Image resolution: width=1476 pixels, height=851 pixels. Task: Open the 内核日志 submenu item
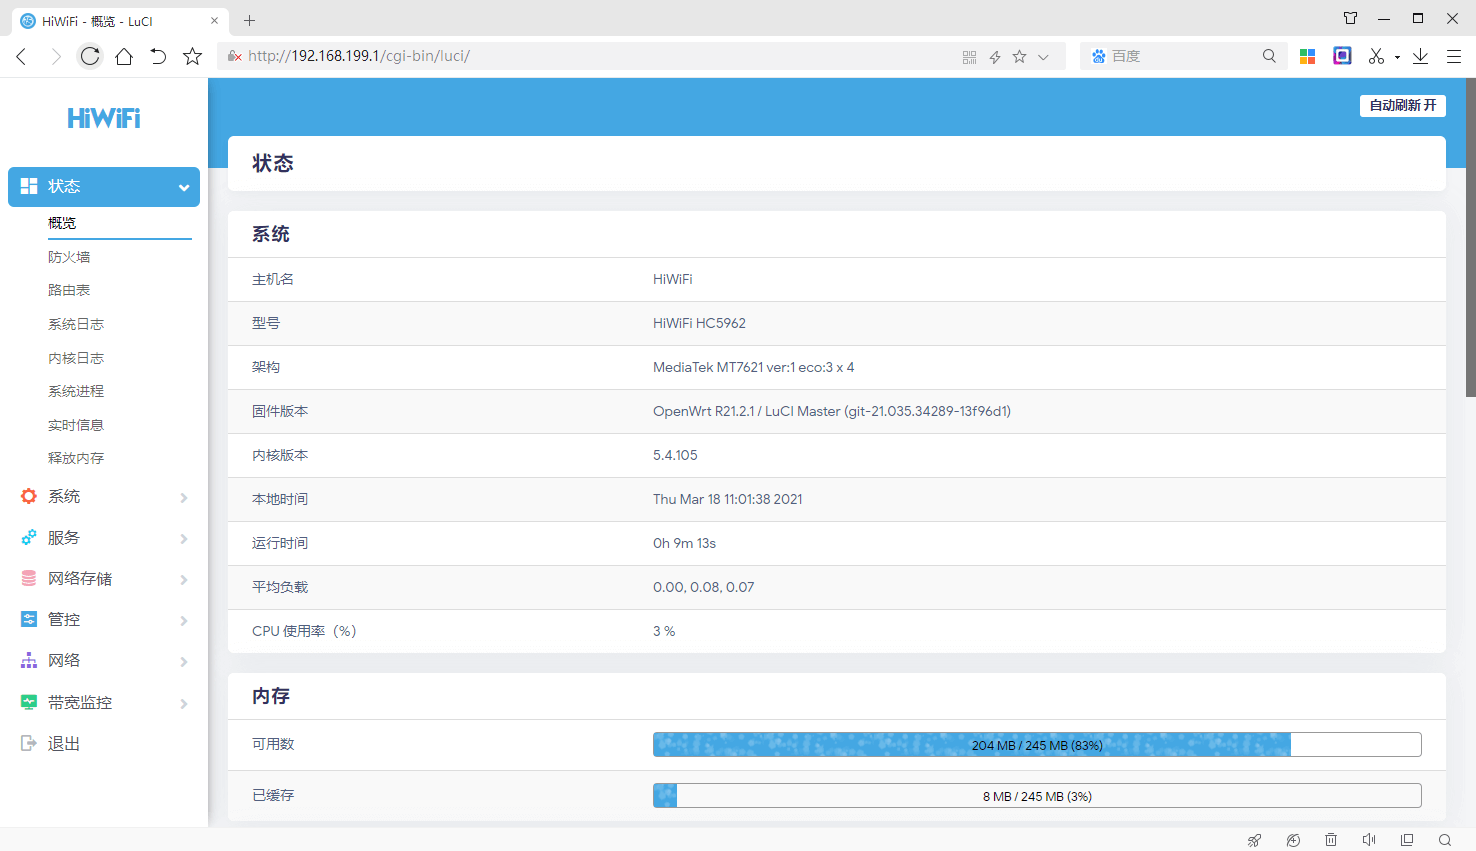[76, 358]
